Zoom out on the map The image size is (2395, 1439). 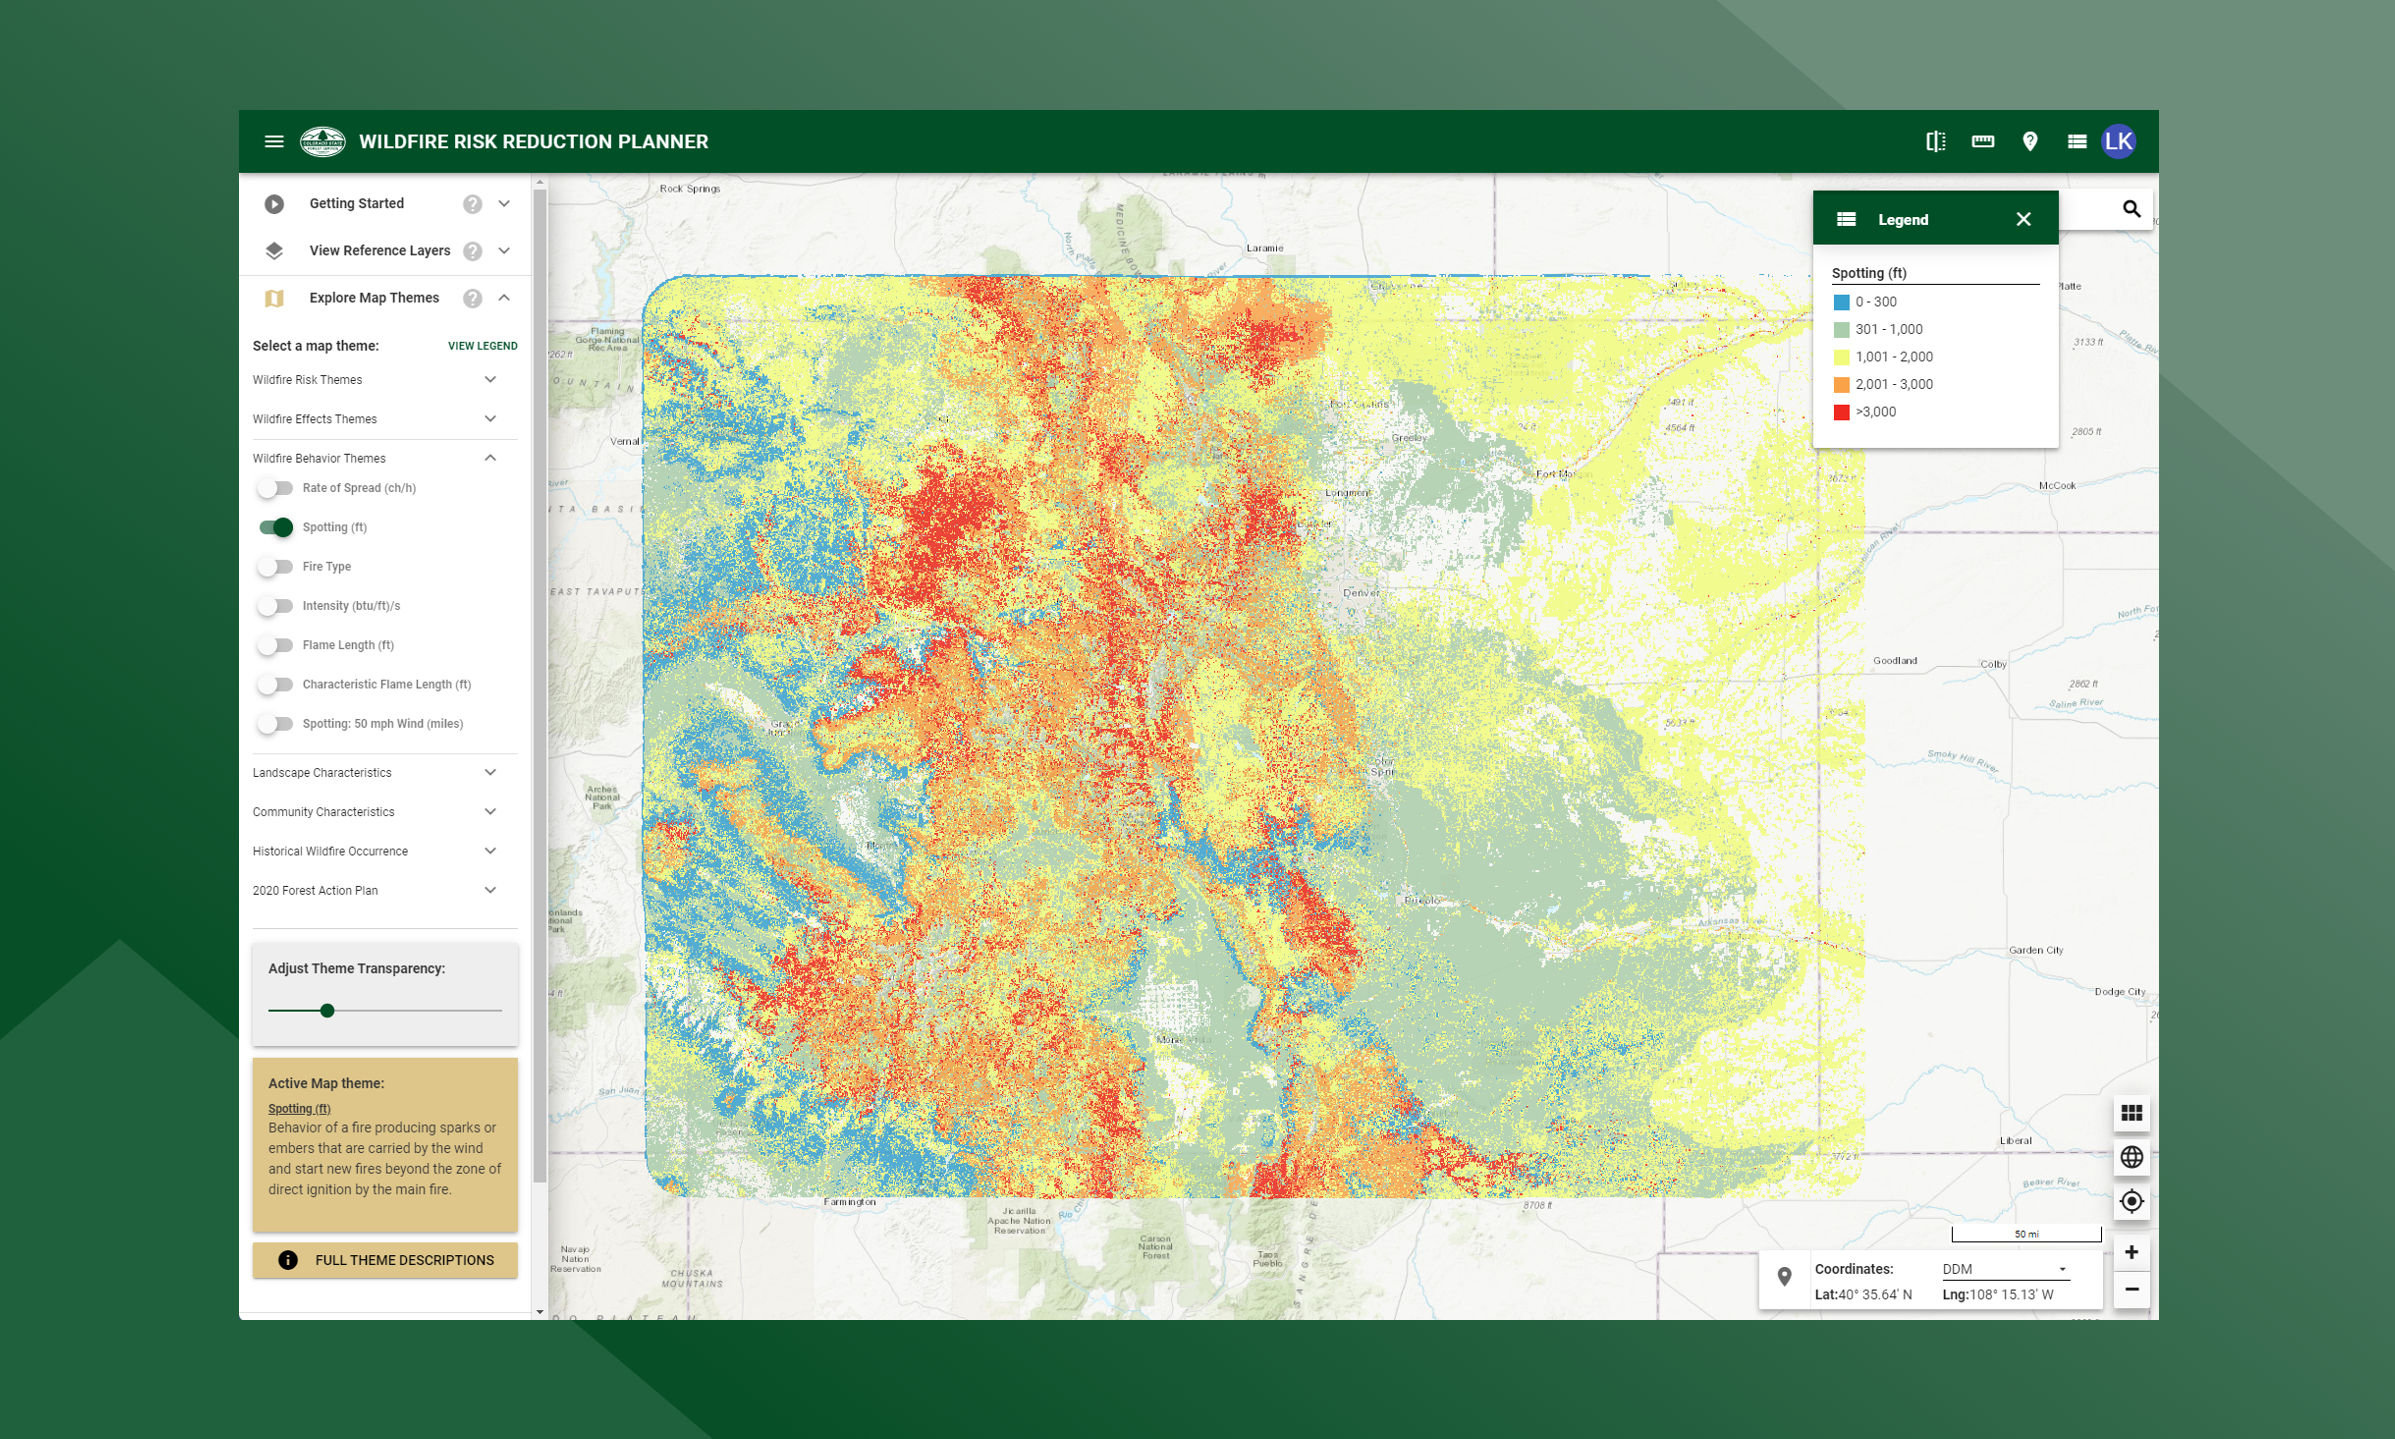2131,1290
